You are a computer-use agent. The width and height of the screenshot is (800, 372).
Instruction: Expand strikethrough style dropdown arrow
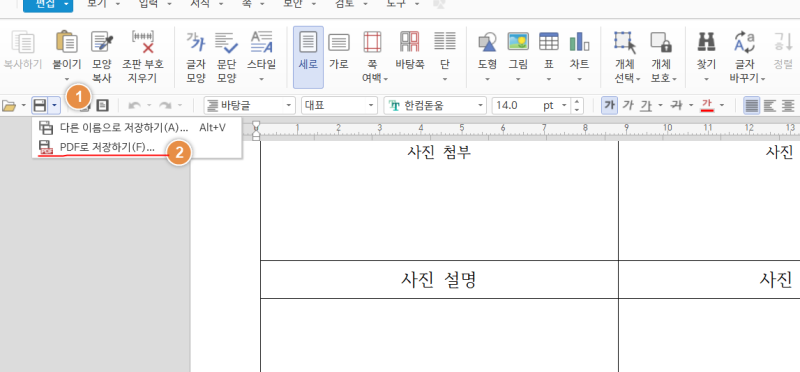690,106
